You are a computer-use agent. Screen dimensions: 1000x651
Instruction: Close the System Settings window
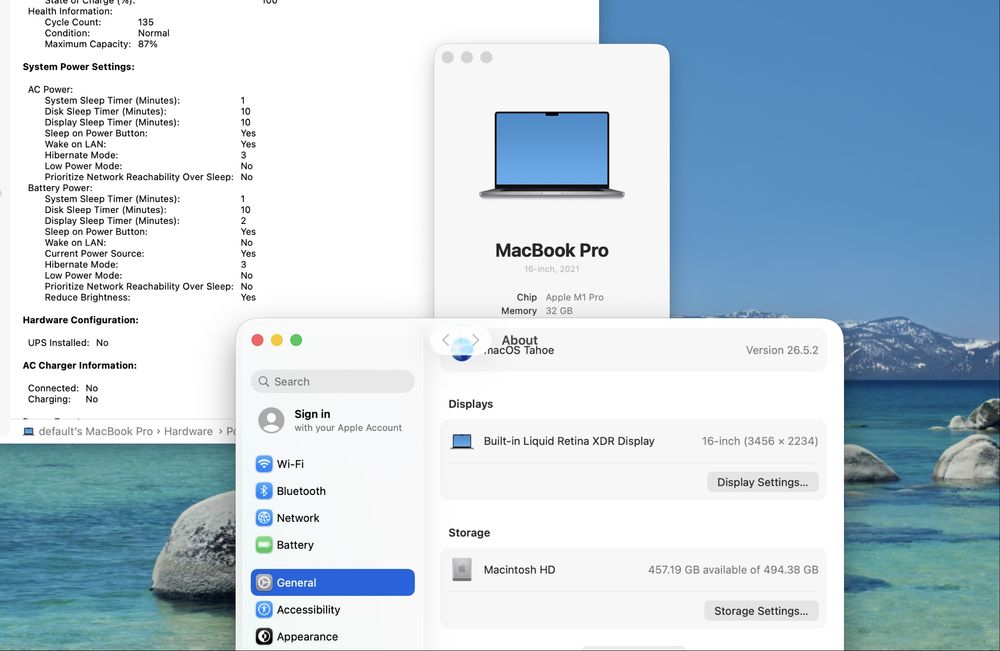(258, 340)
